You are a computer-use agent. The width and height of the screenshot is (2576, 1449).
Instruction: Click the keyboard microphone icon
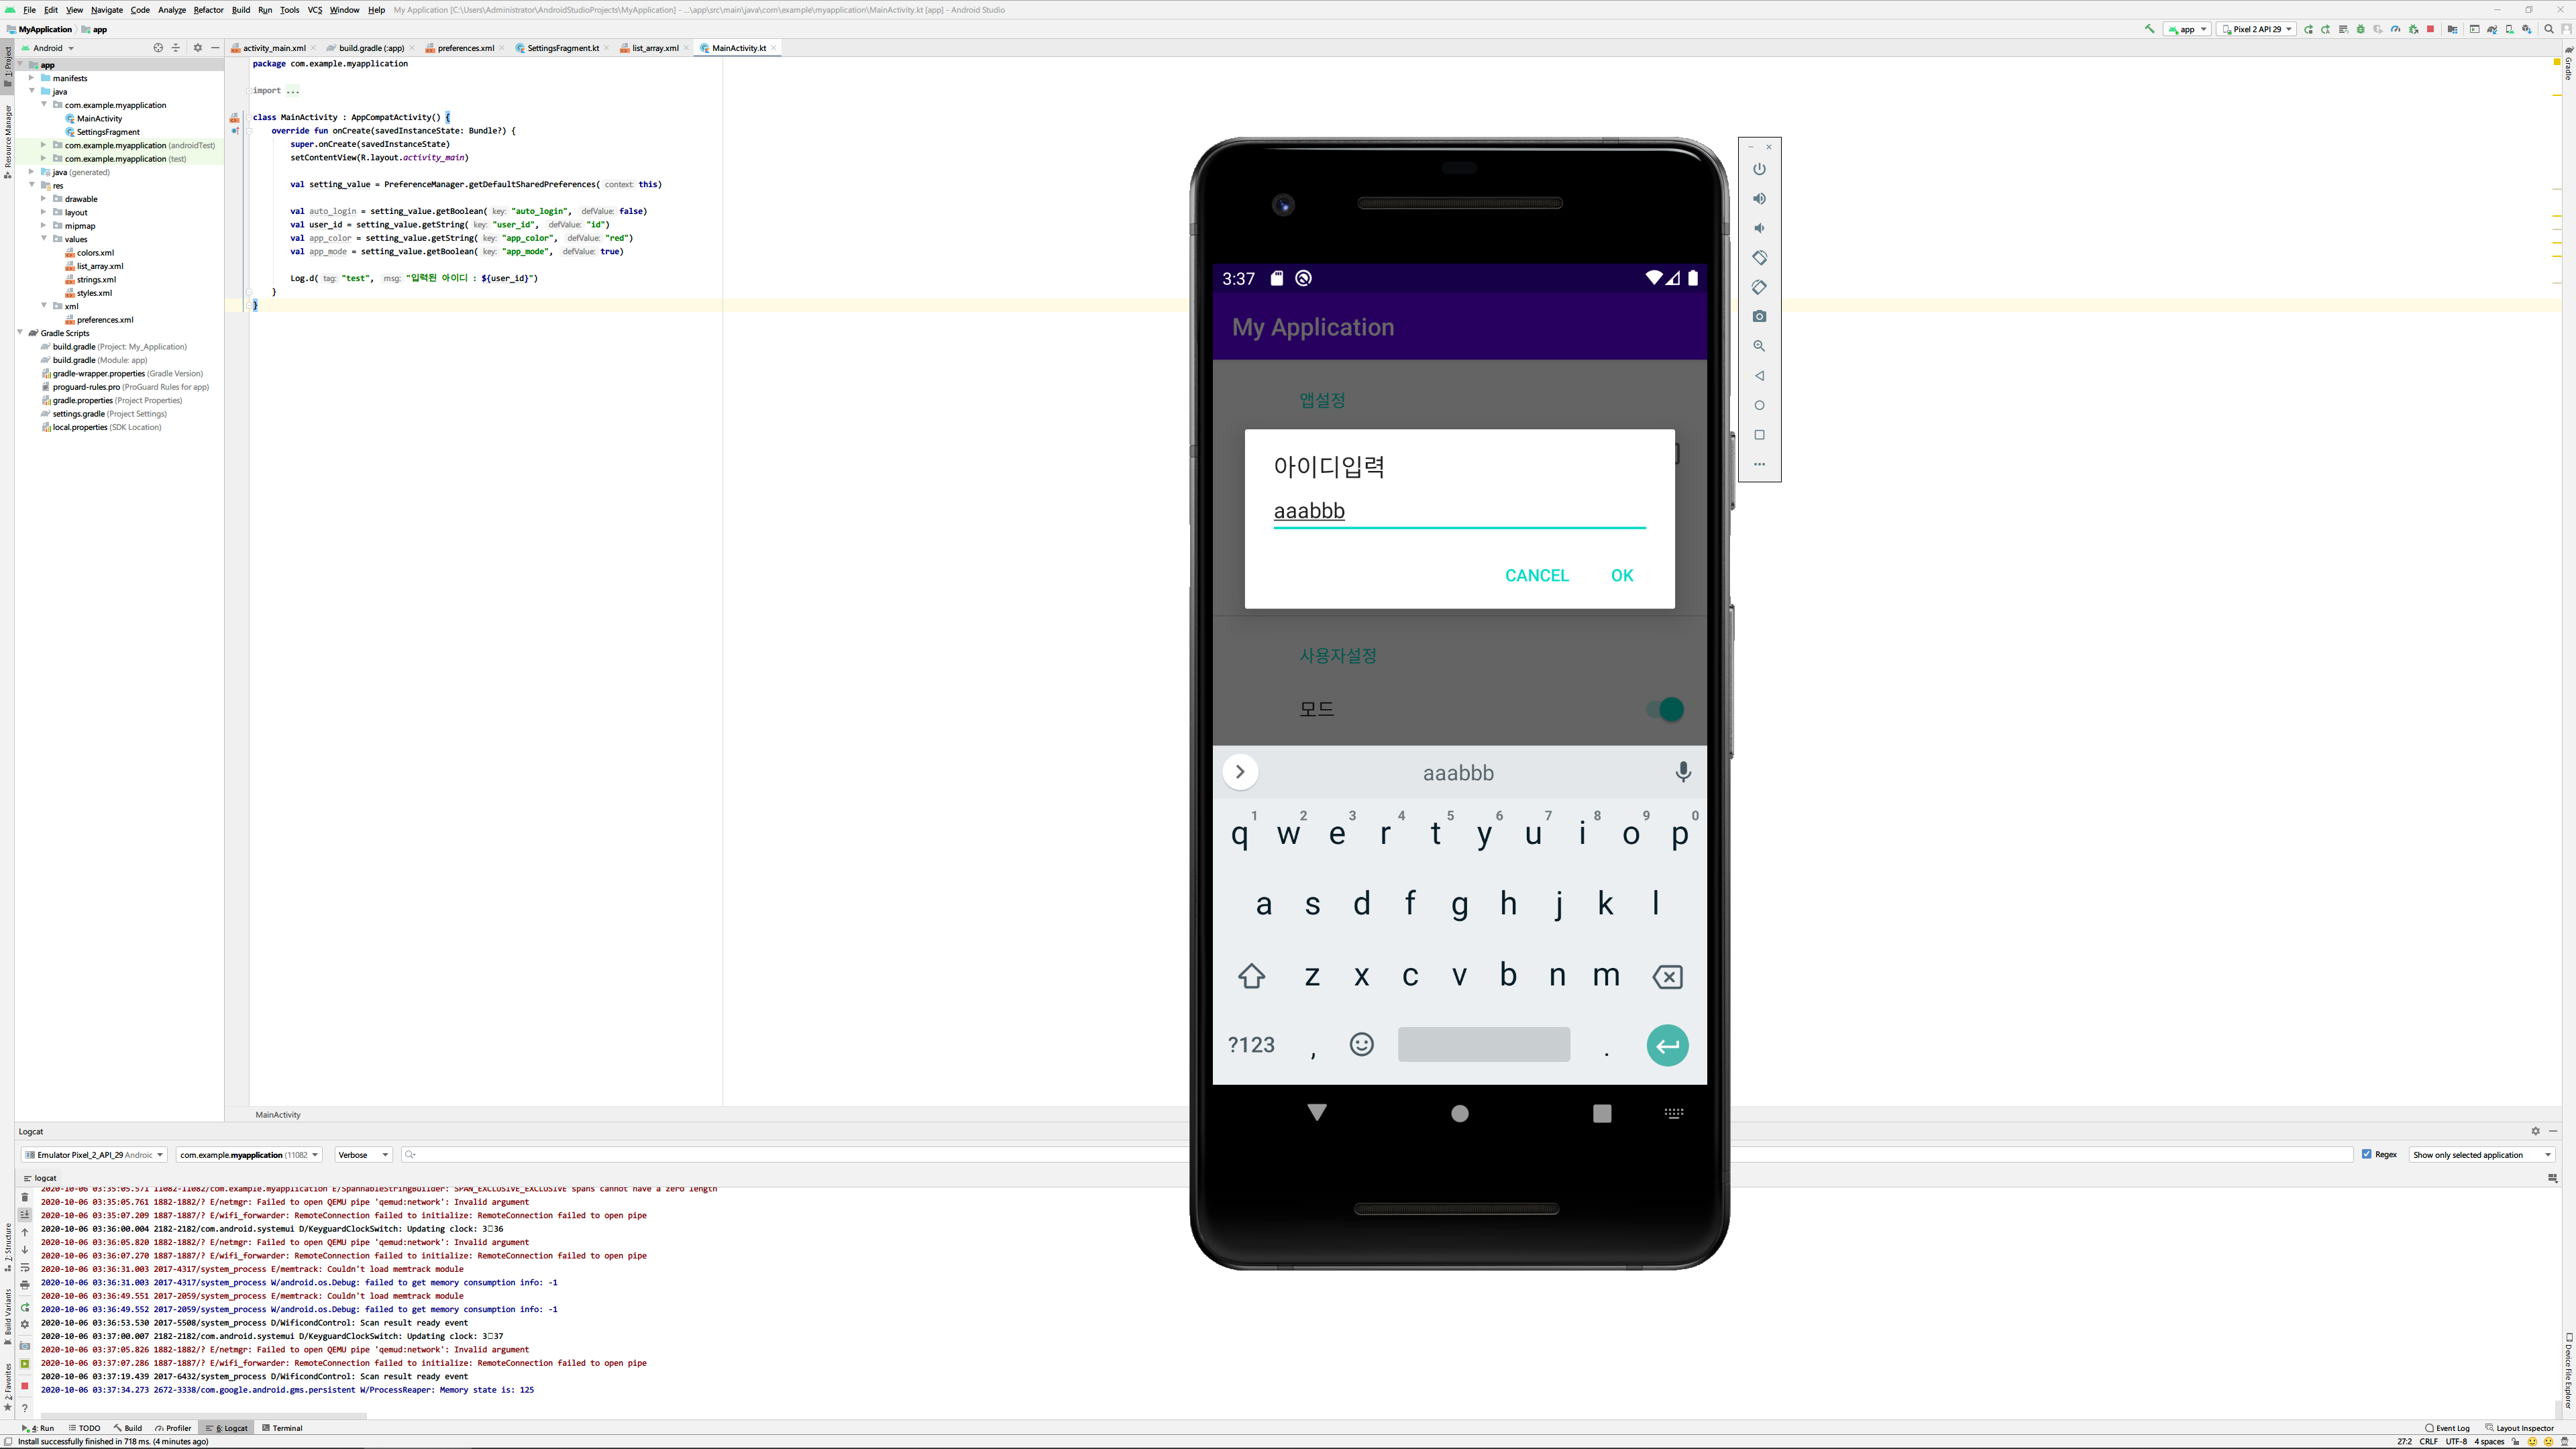click(1683, 772)
